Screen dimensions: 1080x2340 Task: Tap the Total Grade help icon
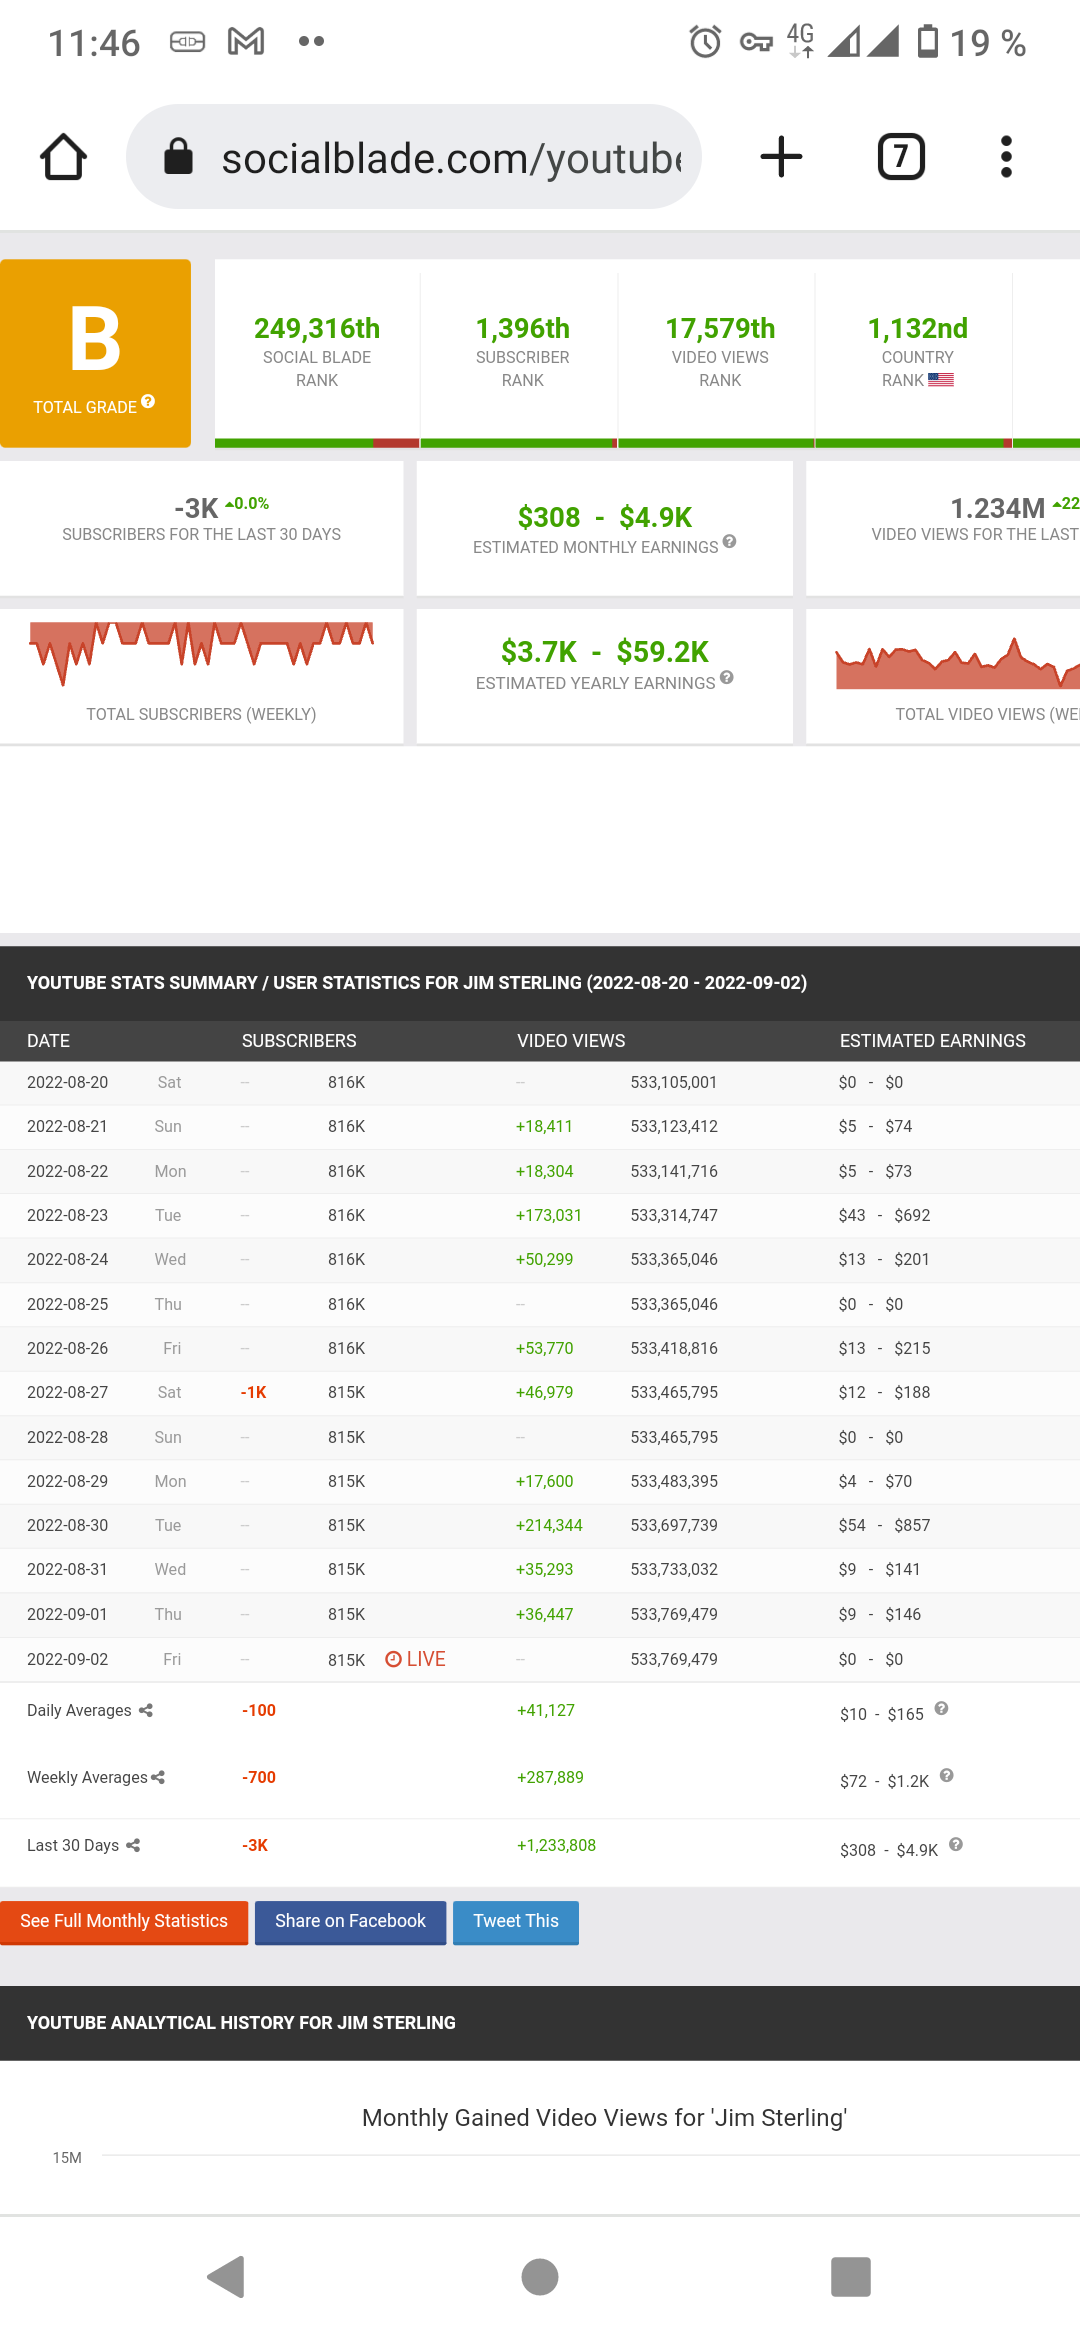(148, 401)
